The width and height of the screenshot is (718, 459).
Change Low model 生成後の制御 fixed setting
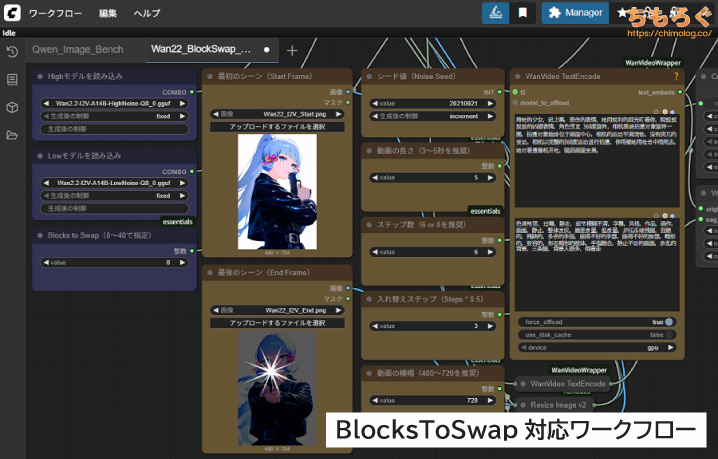click(114, 196)
